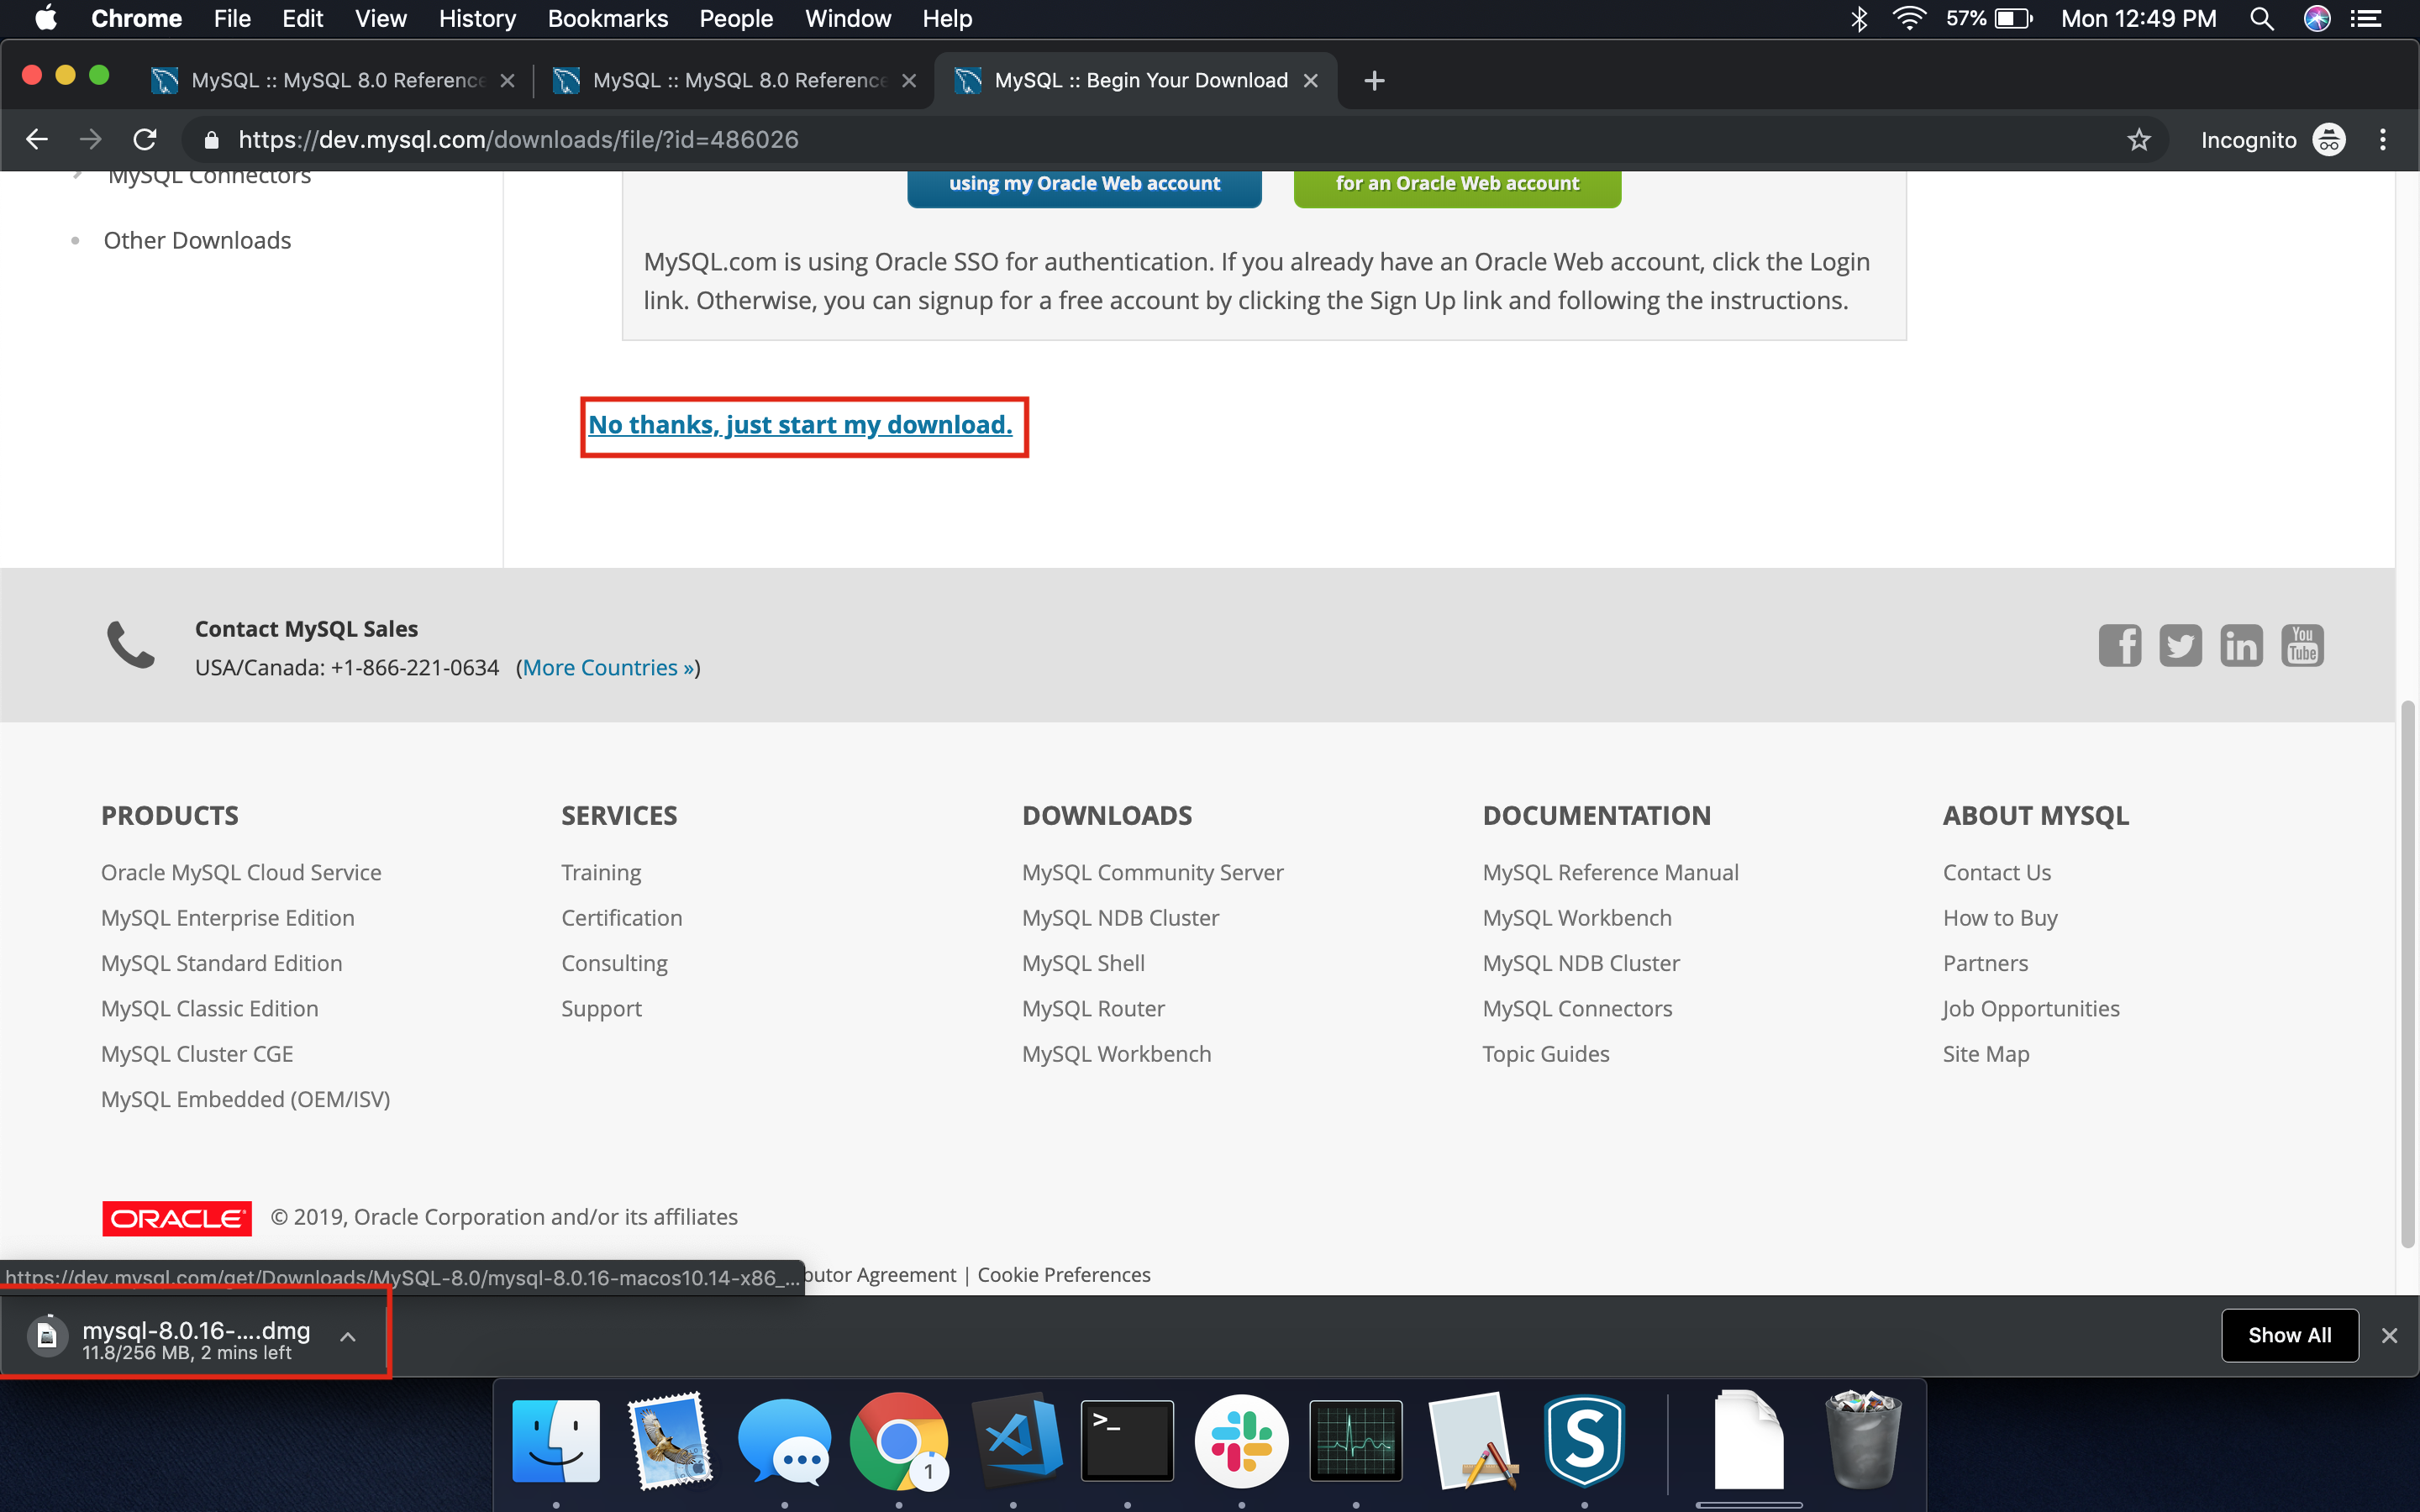
Task: Expand the More Countries phone options
Action: coord(607,667)
